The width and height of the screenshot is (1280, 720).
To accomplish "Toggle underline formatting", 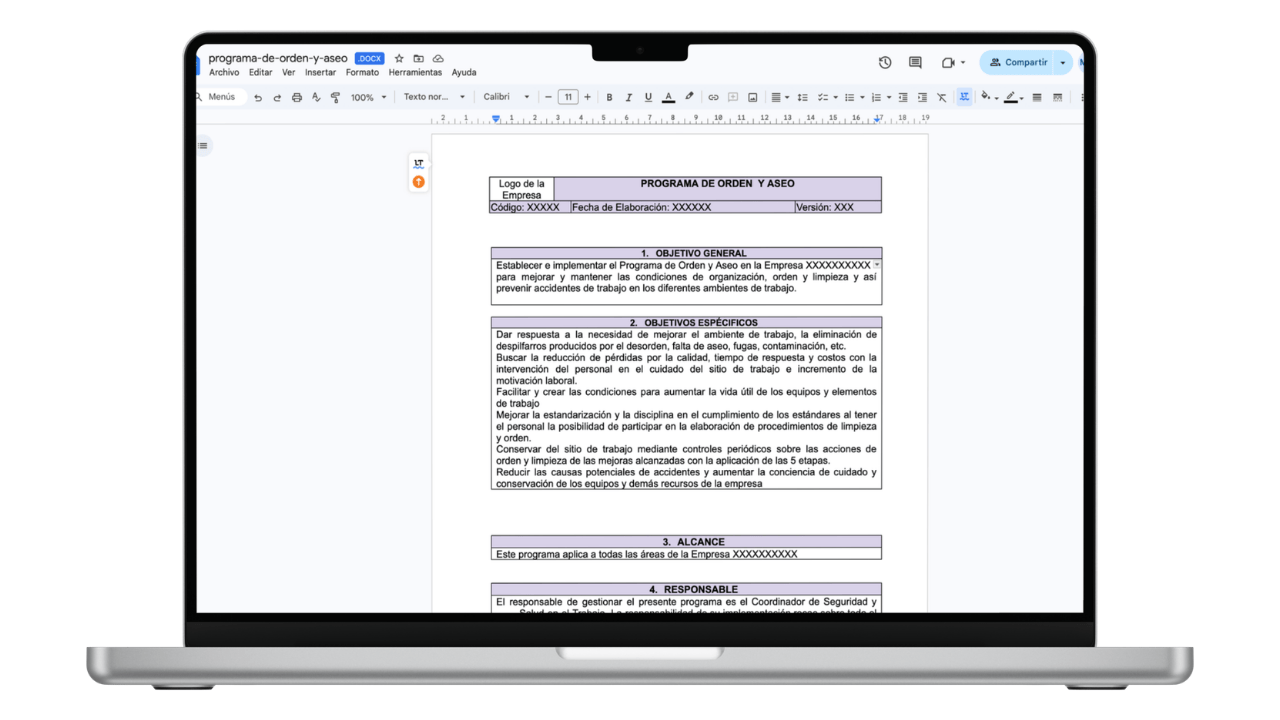I will coord(648,97).
